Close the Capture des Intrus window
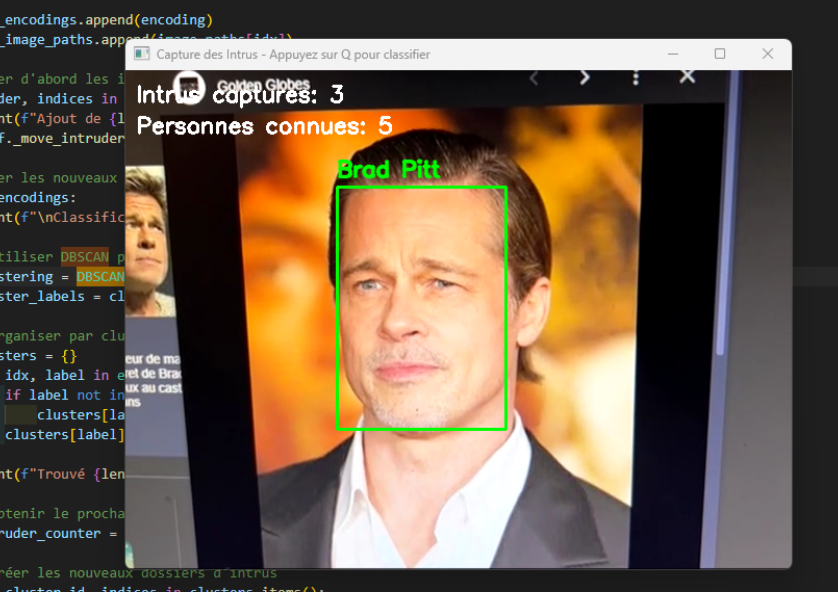838x592 pixels. (x=767, y=54)
